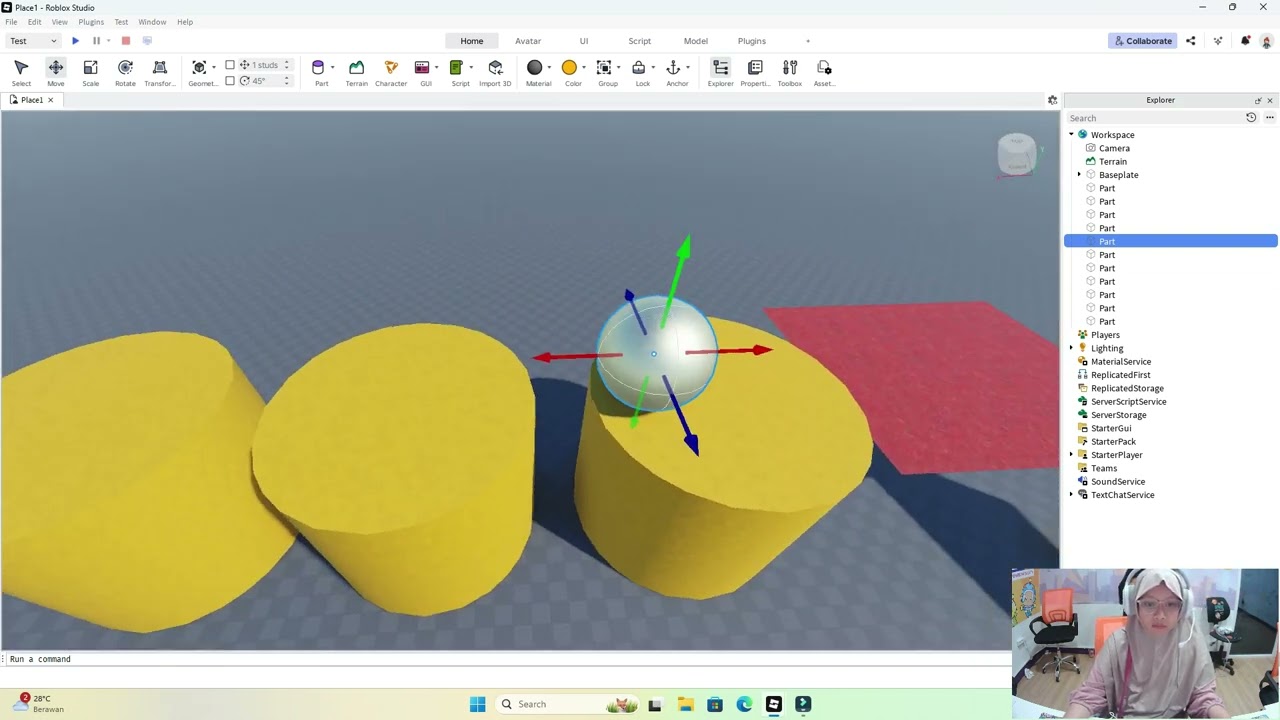Click the Lock tool icon
This screenshot has height=720, width=1280.
tap(638, 67)
